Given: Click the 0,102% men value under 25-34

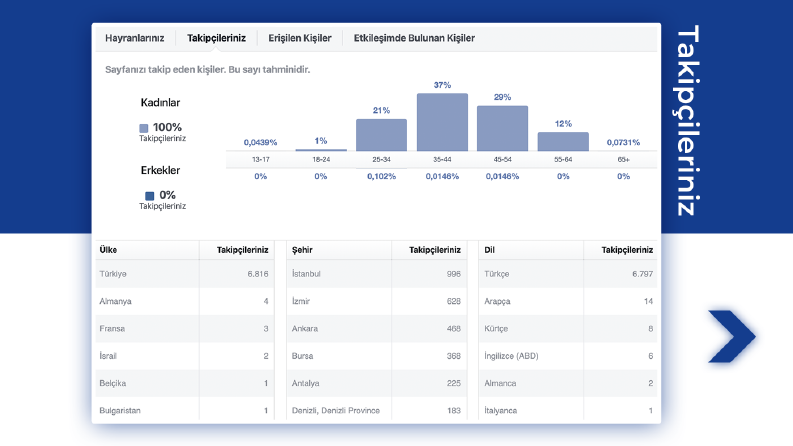Looking at the screenshot, I should (381, 176).
